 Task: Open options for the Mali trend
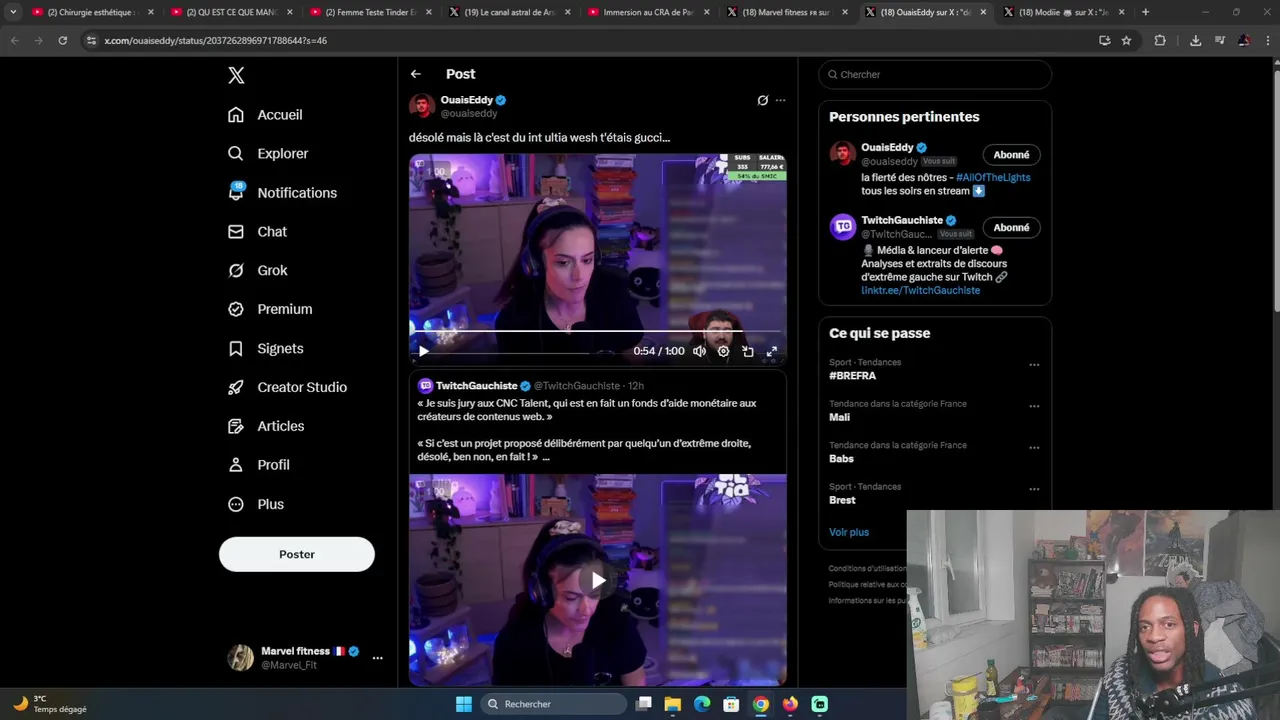pyautogui.click(x=1034, y=406)
